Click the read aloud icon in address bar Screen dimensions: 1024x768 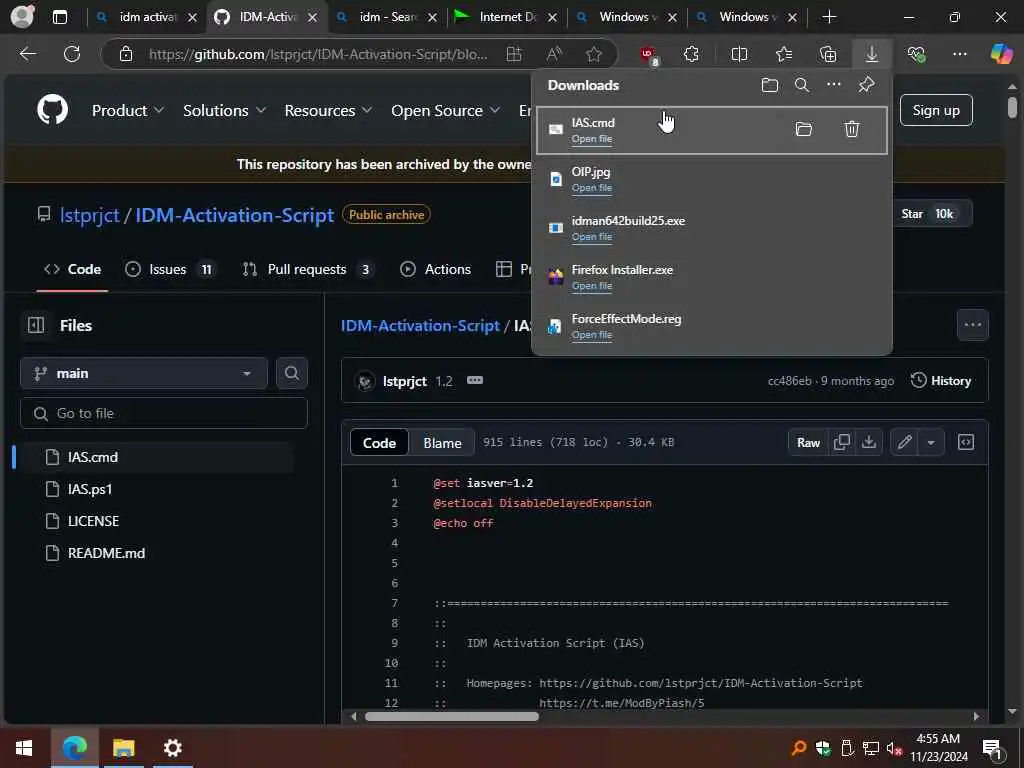click(x=554, y=54)
